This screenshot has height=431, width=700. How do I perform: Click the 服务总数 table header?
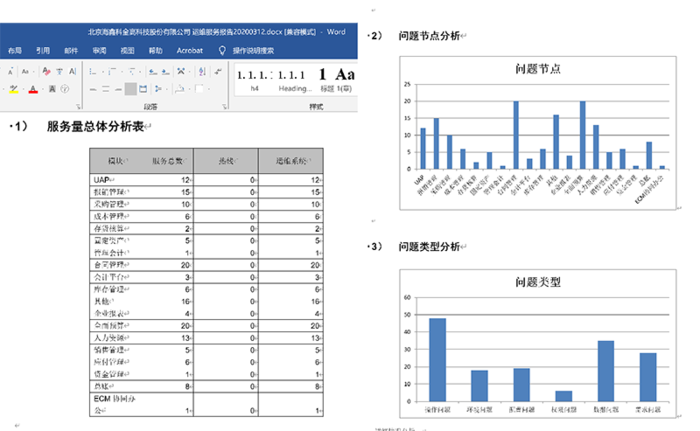point(167,161)
